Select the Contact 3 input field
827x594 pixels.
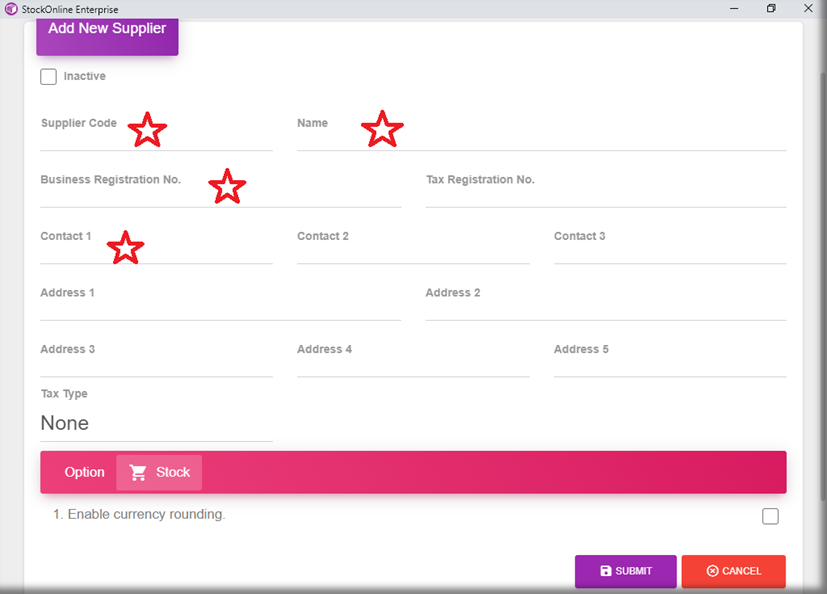coord(669,252)
